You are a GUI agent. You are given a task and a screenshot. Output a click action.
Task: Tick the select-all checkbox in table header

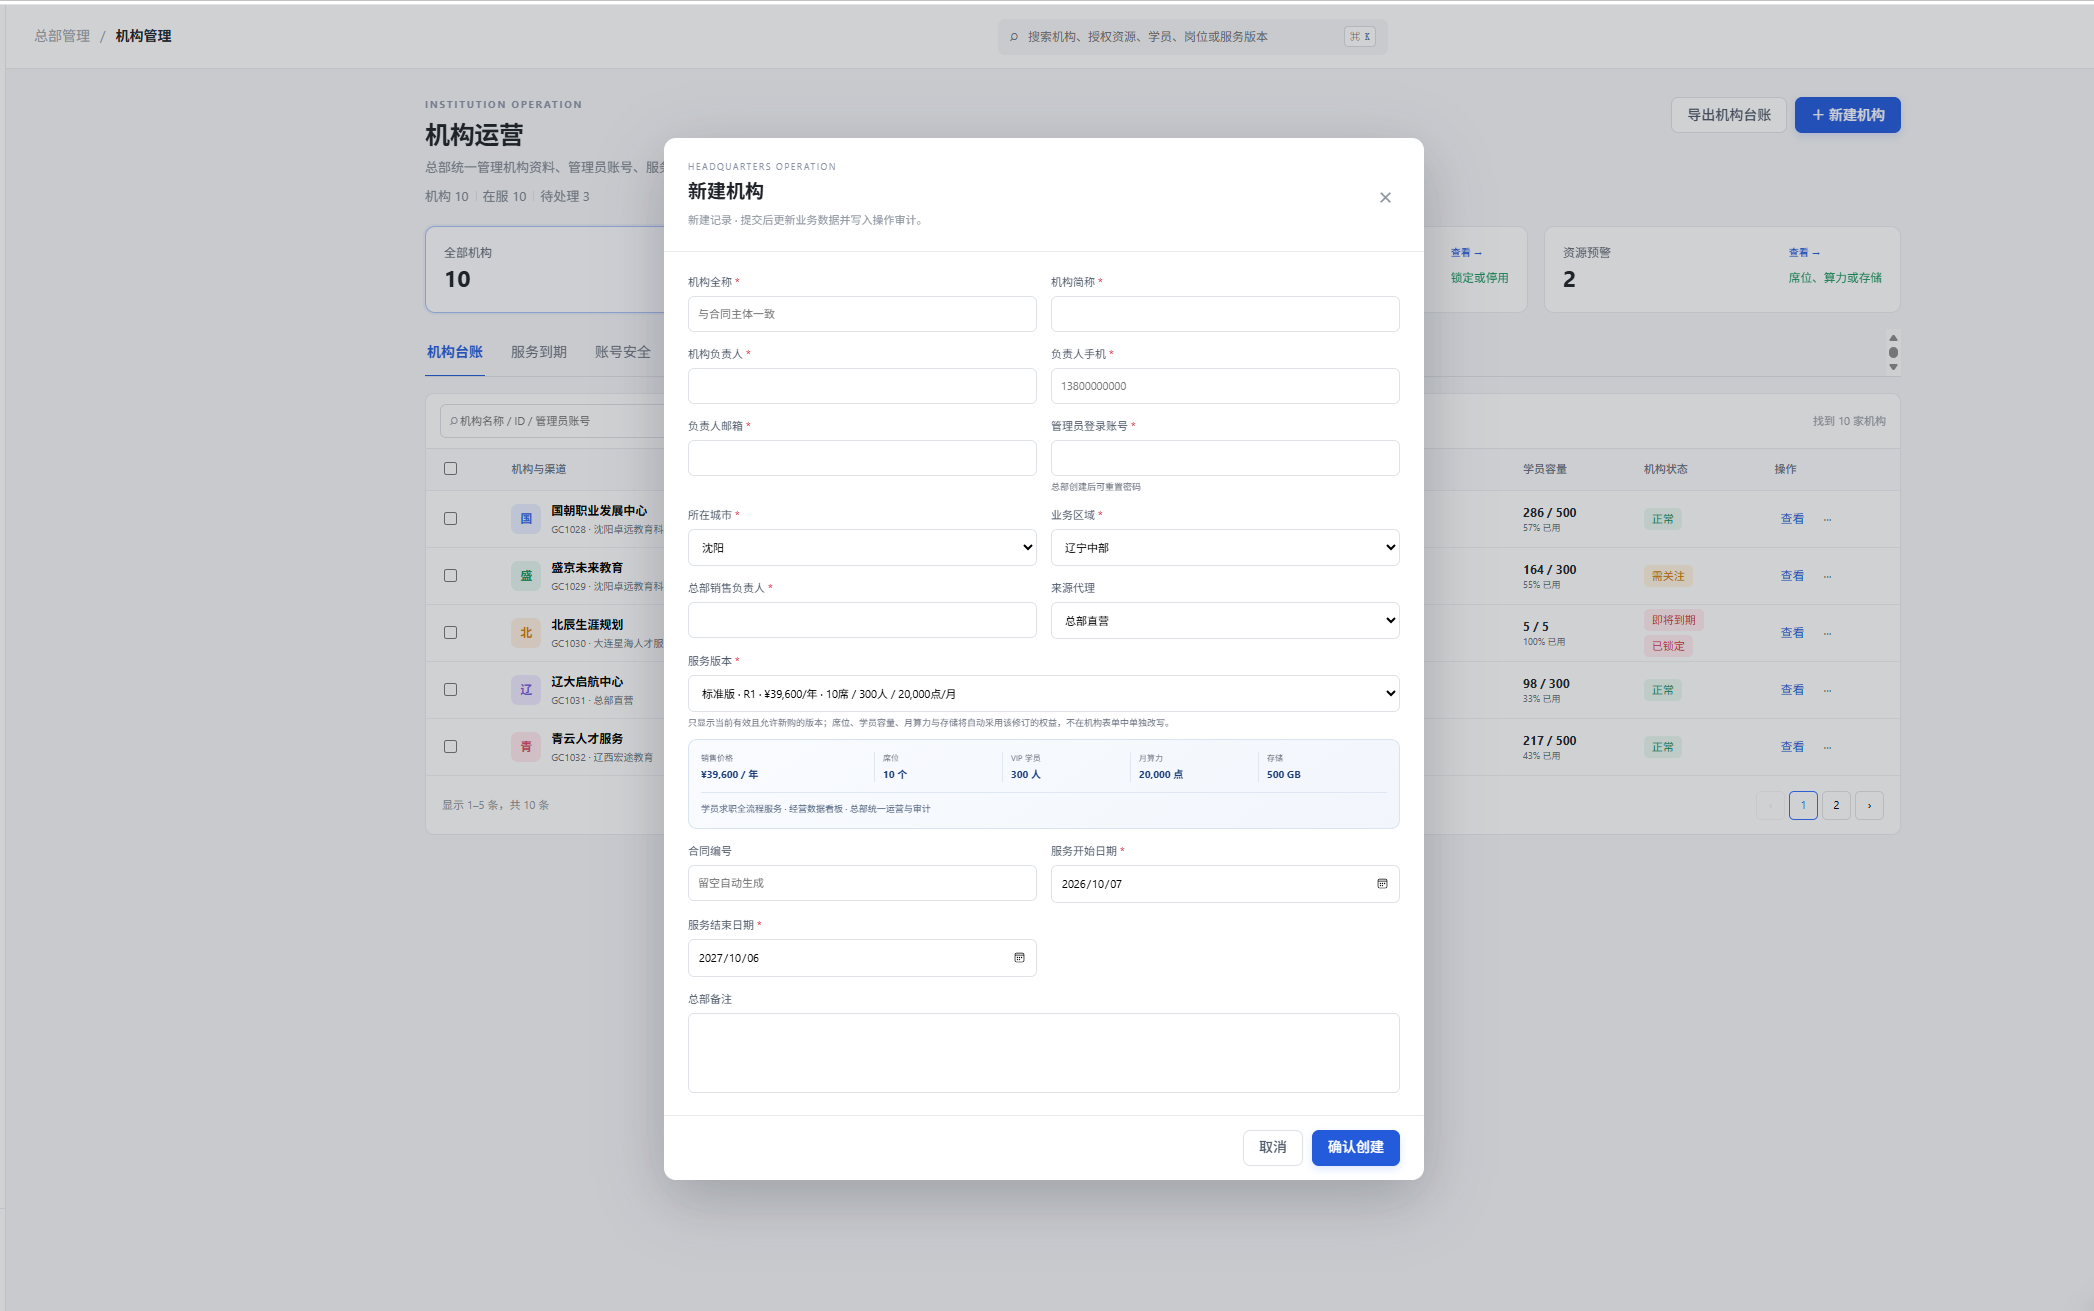coord(450,469)
